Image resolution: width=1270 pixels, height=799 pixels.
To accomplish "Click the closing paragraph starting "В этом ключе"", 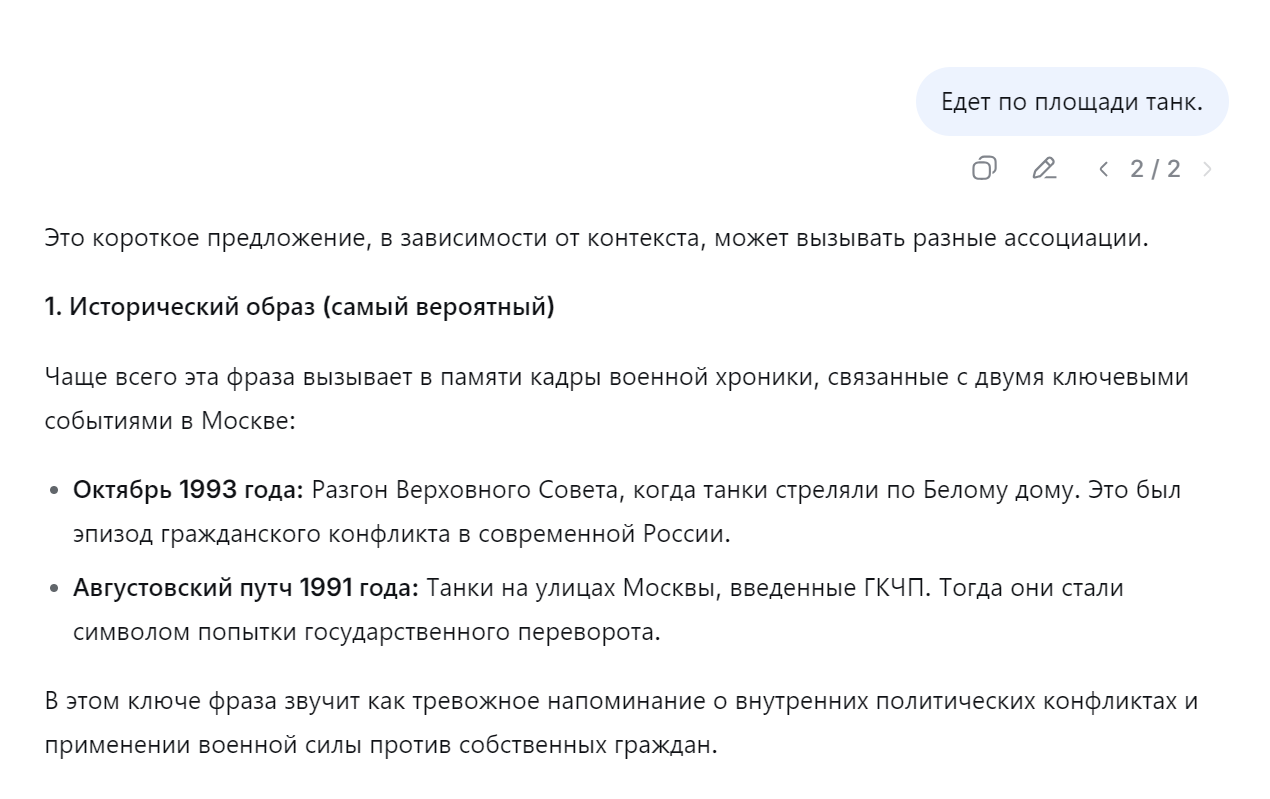I will point(620,700).
